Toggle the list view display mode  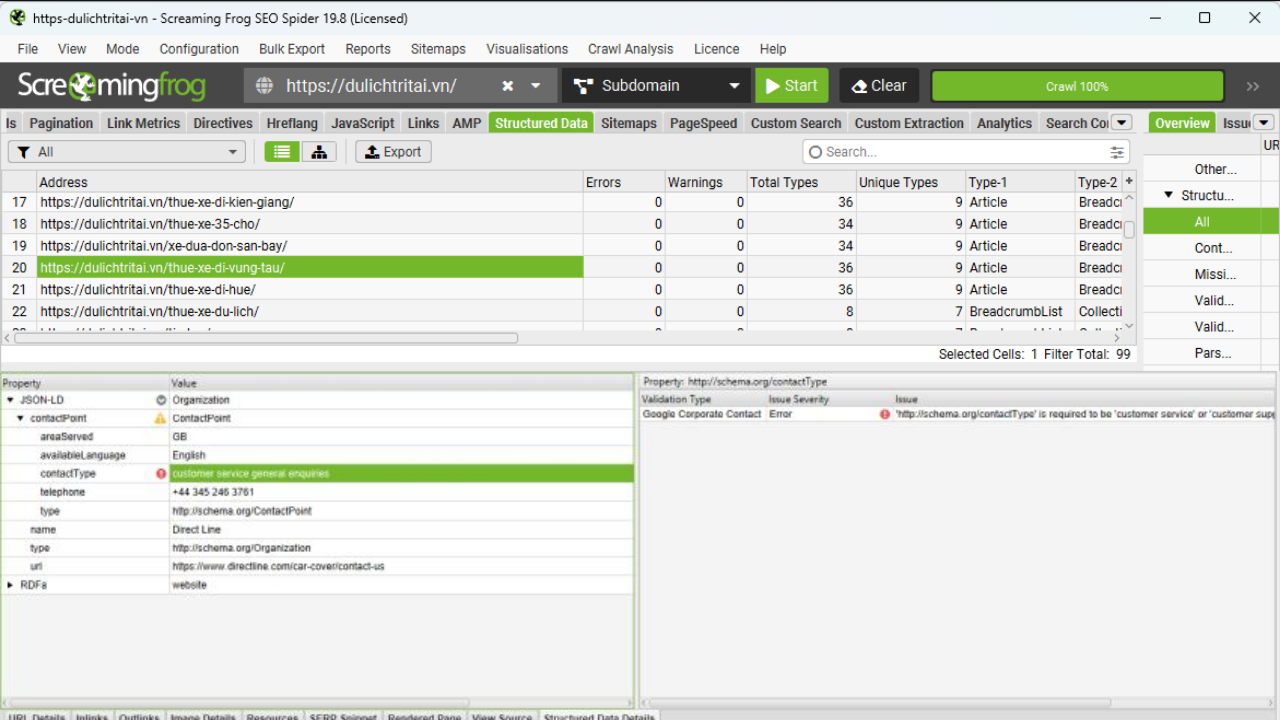pyautogui.click(x=281, y=151)
